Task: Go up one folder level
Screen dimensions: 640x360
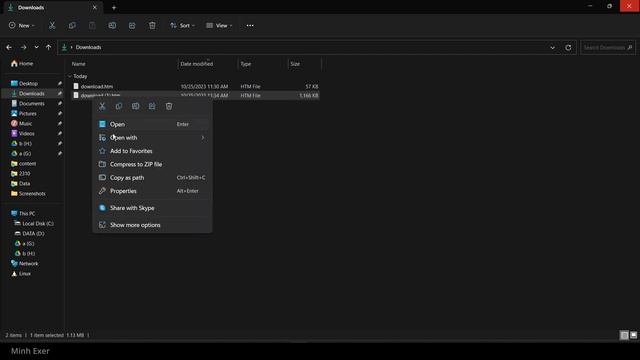Action: (x=49, y=47)
